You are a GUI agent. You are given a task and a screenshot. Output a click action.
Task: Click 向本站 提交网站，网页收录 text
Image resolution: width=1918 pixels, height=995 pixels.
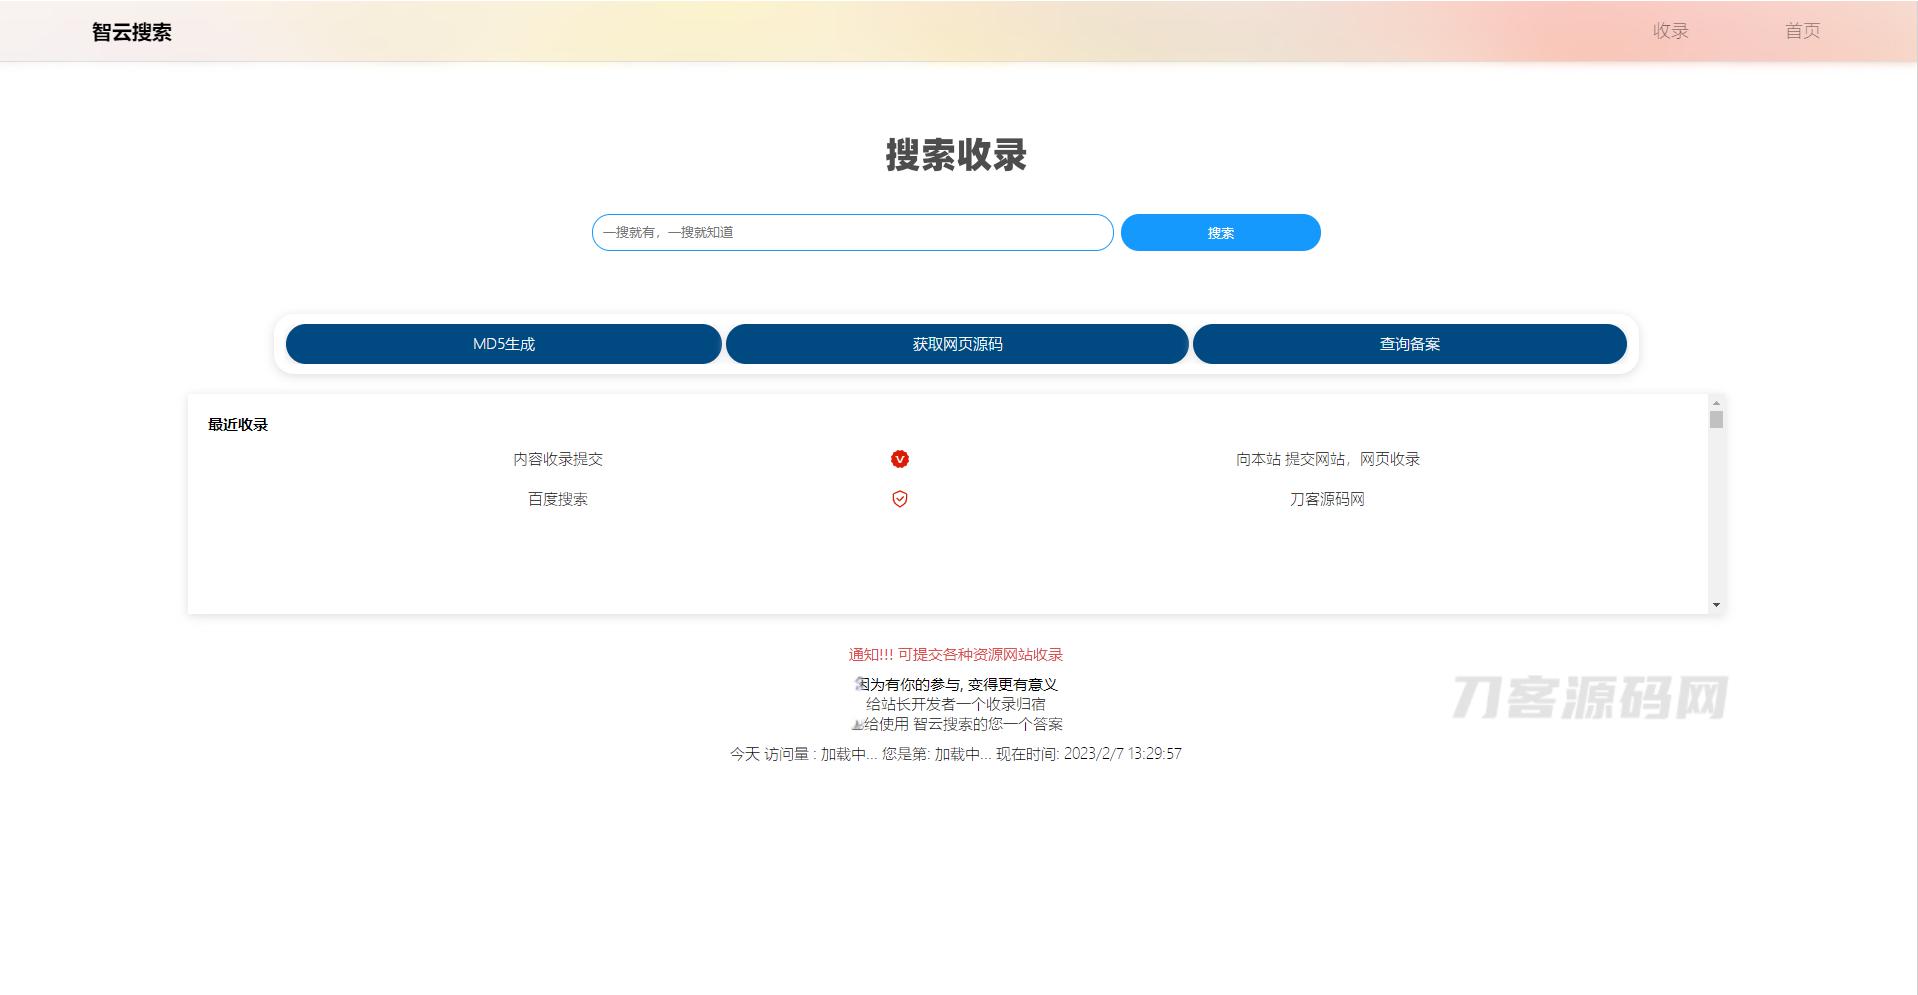pyautogui.click(x=1327, y=459)
